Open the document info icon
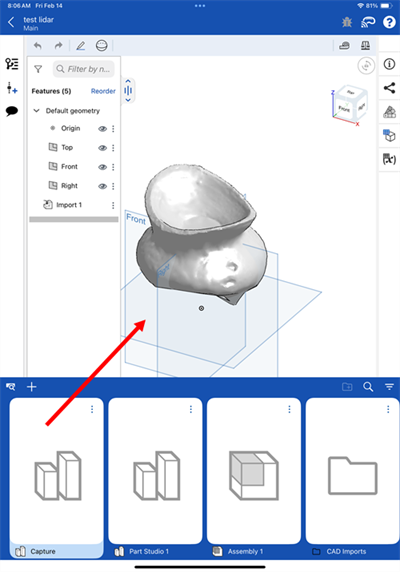 coord(389,64)
